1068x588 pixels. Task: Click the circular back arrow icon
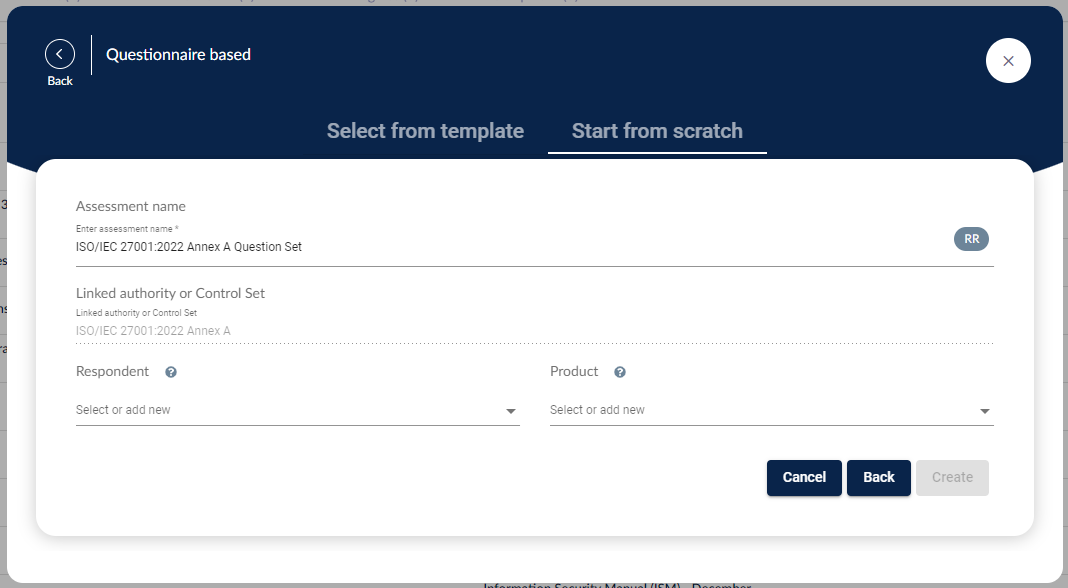(x=60, y=54)
